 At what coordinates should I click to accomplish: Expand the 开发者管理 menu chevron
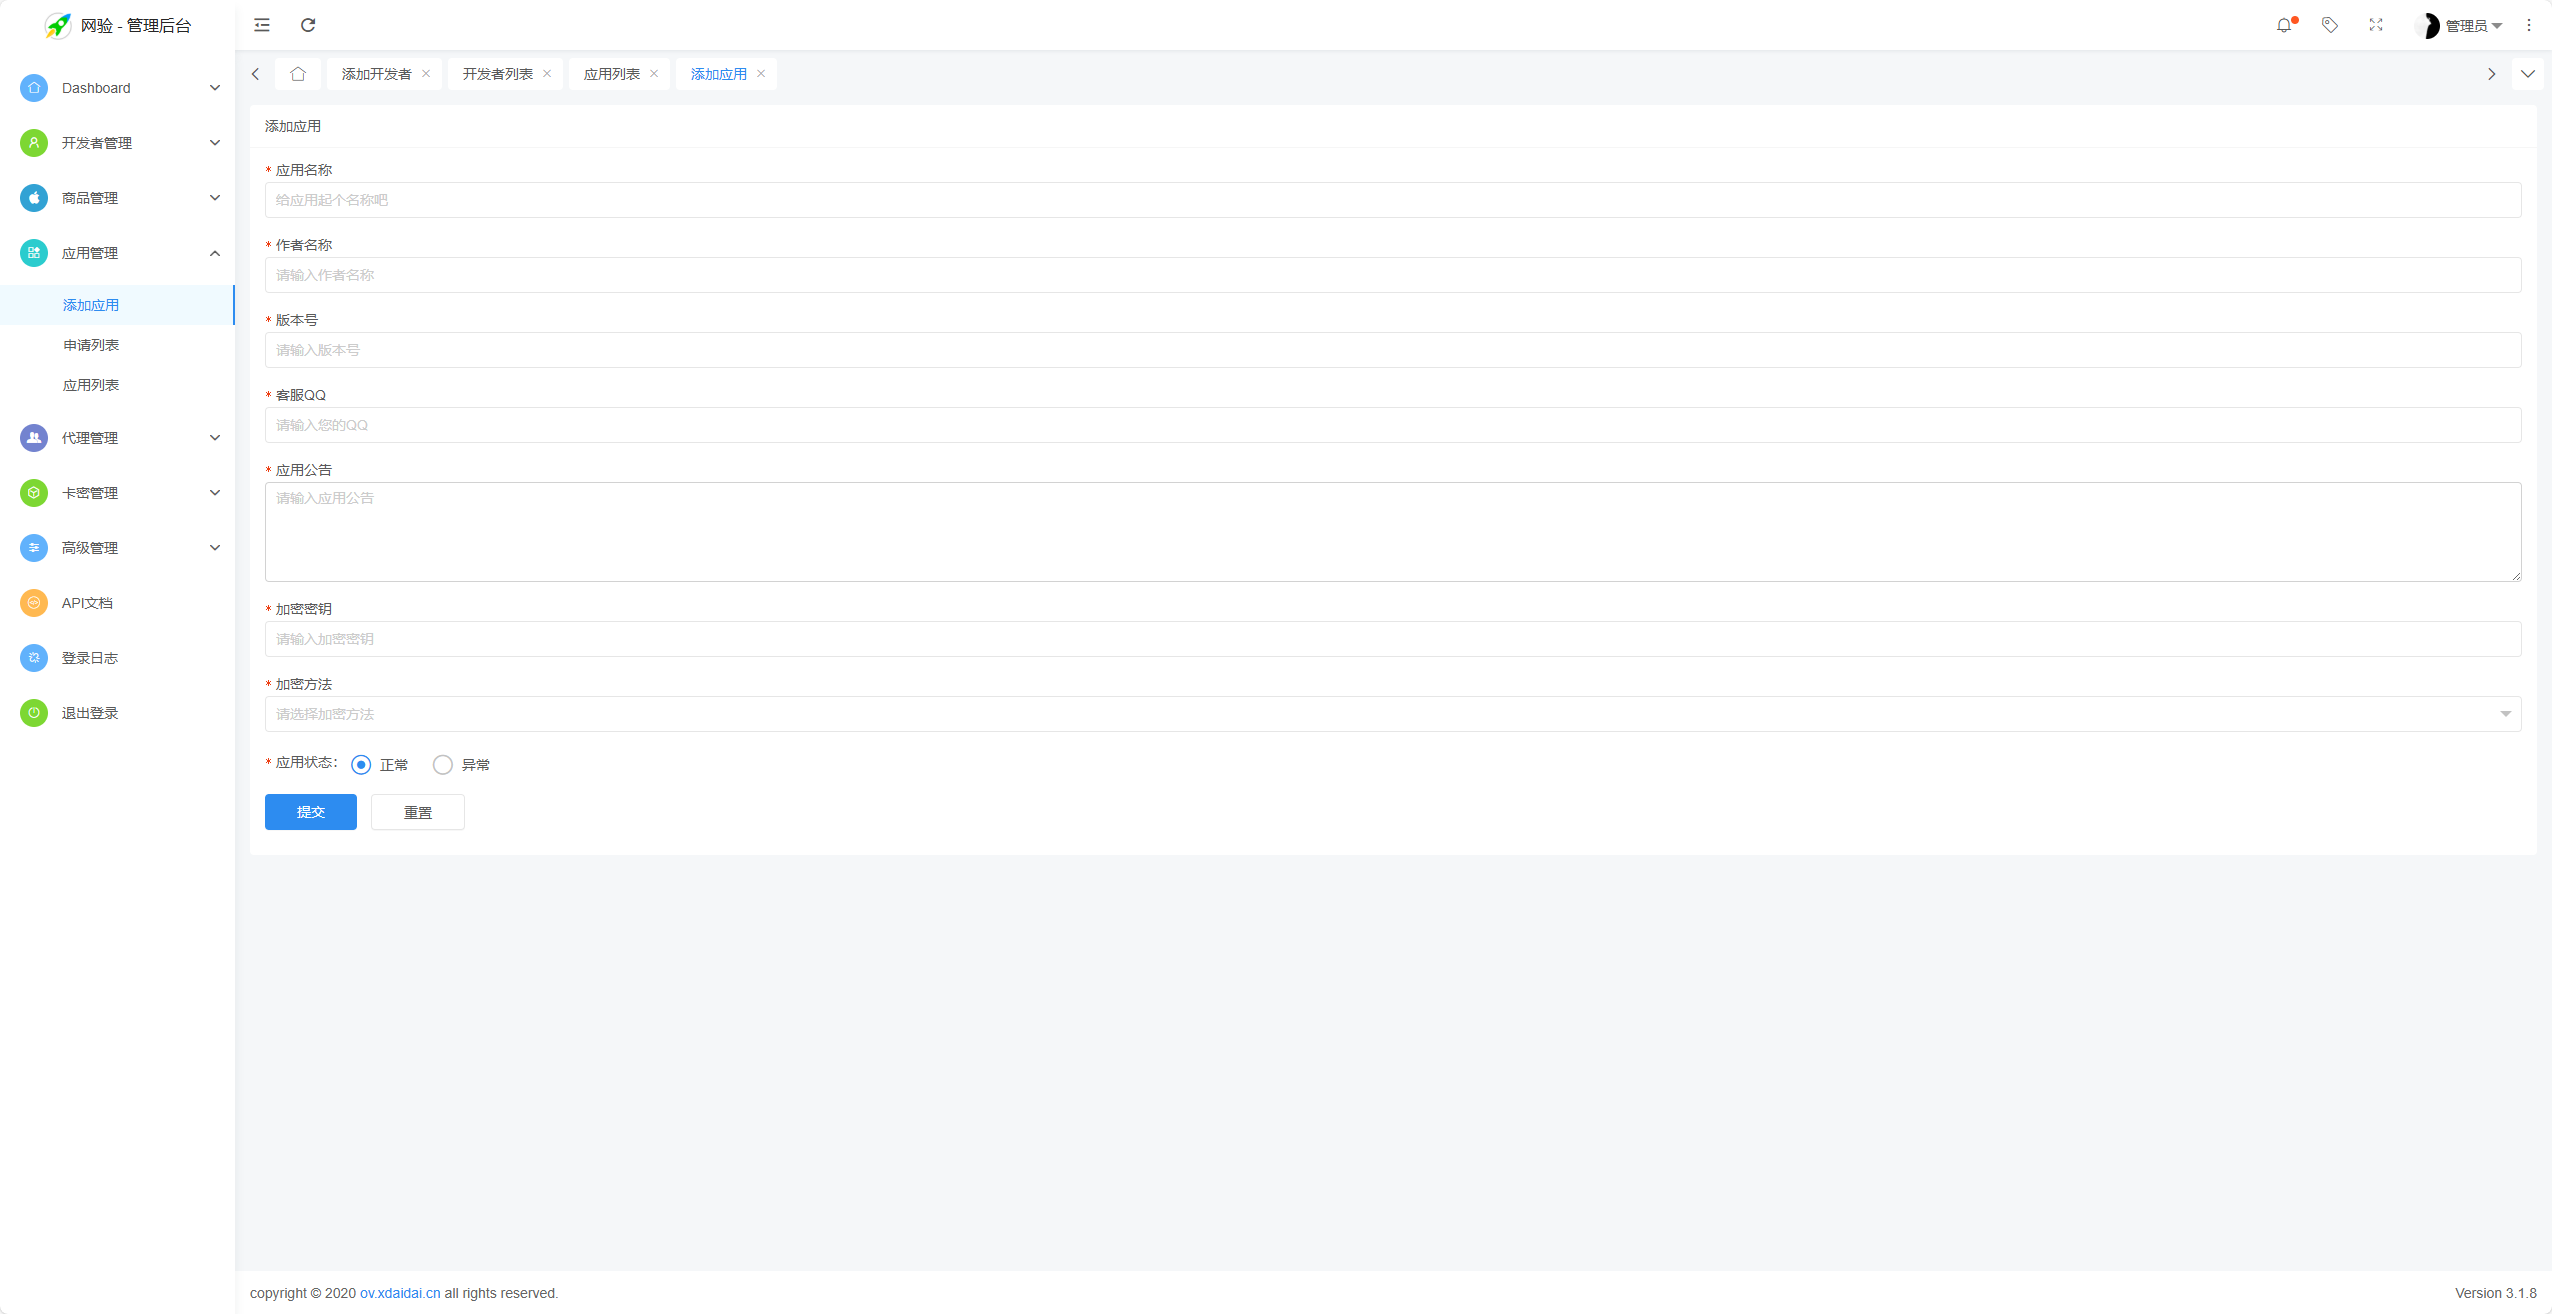point(215,143)
